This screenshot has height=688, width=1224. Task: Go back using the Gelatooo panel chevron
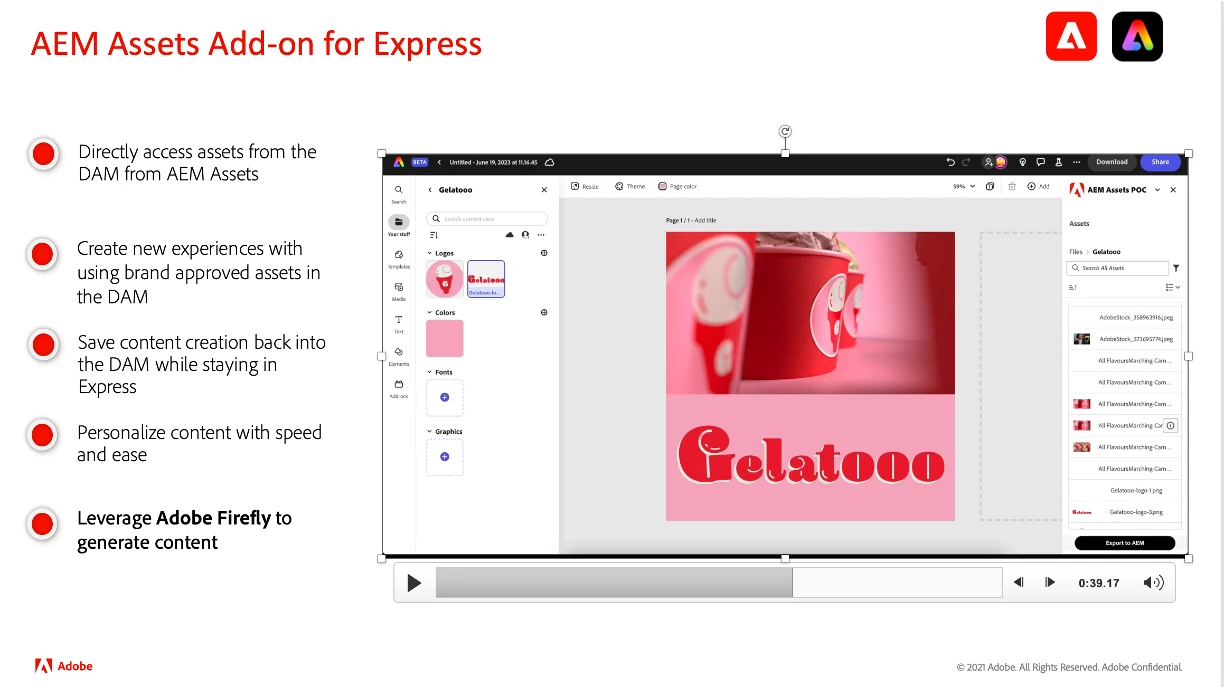(430, 190)
